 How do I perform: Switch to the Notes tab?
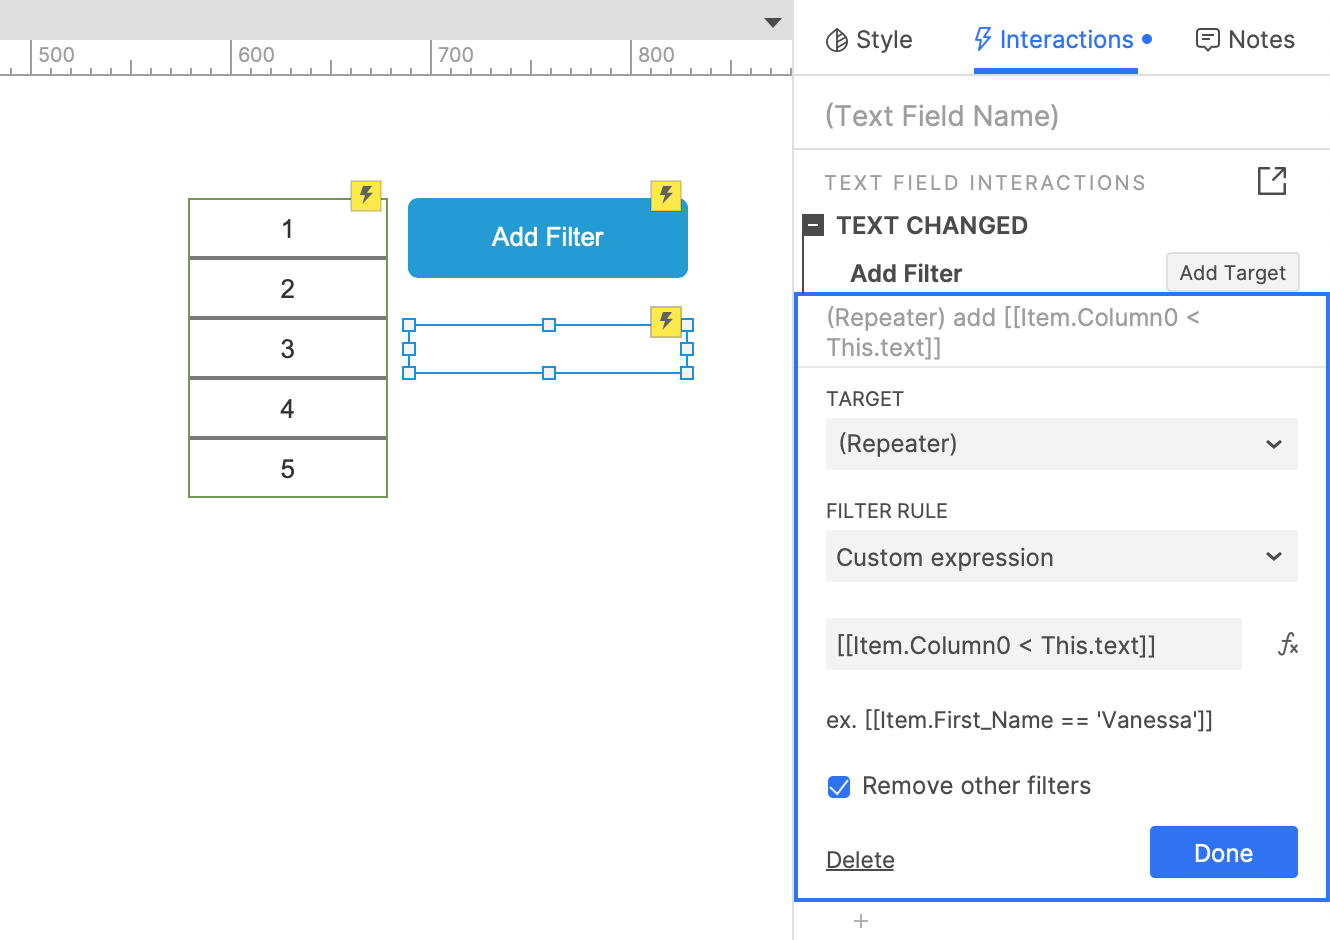pyautogui.click(x=1245, y=40)
